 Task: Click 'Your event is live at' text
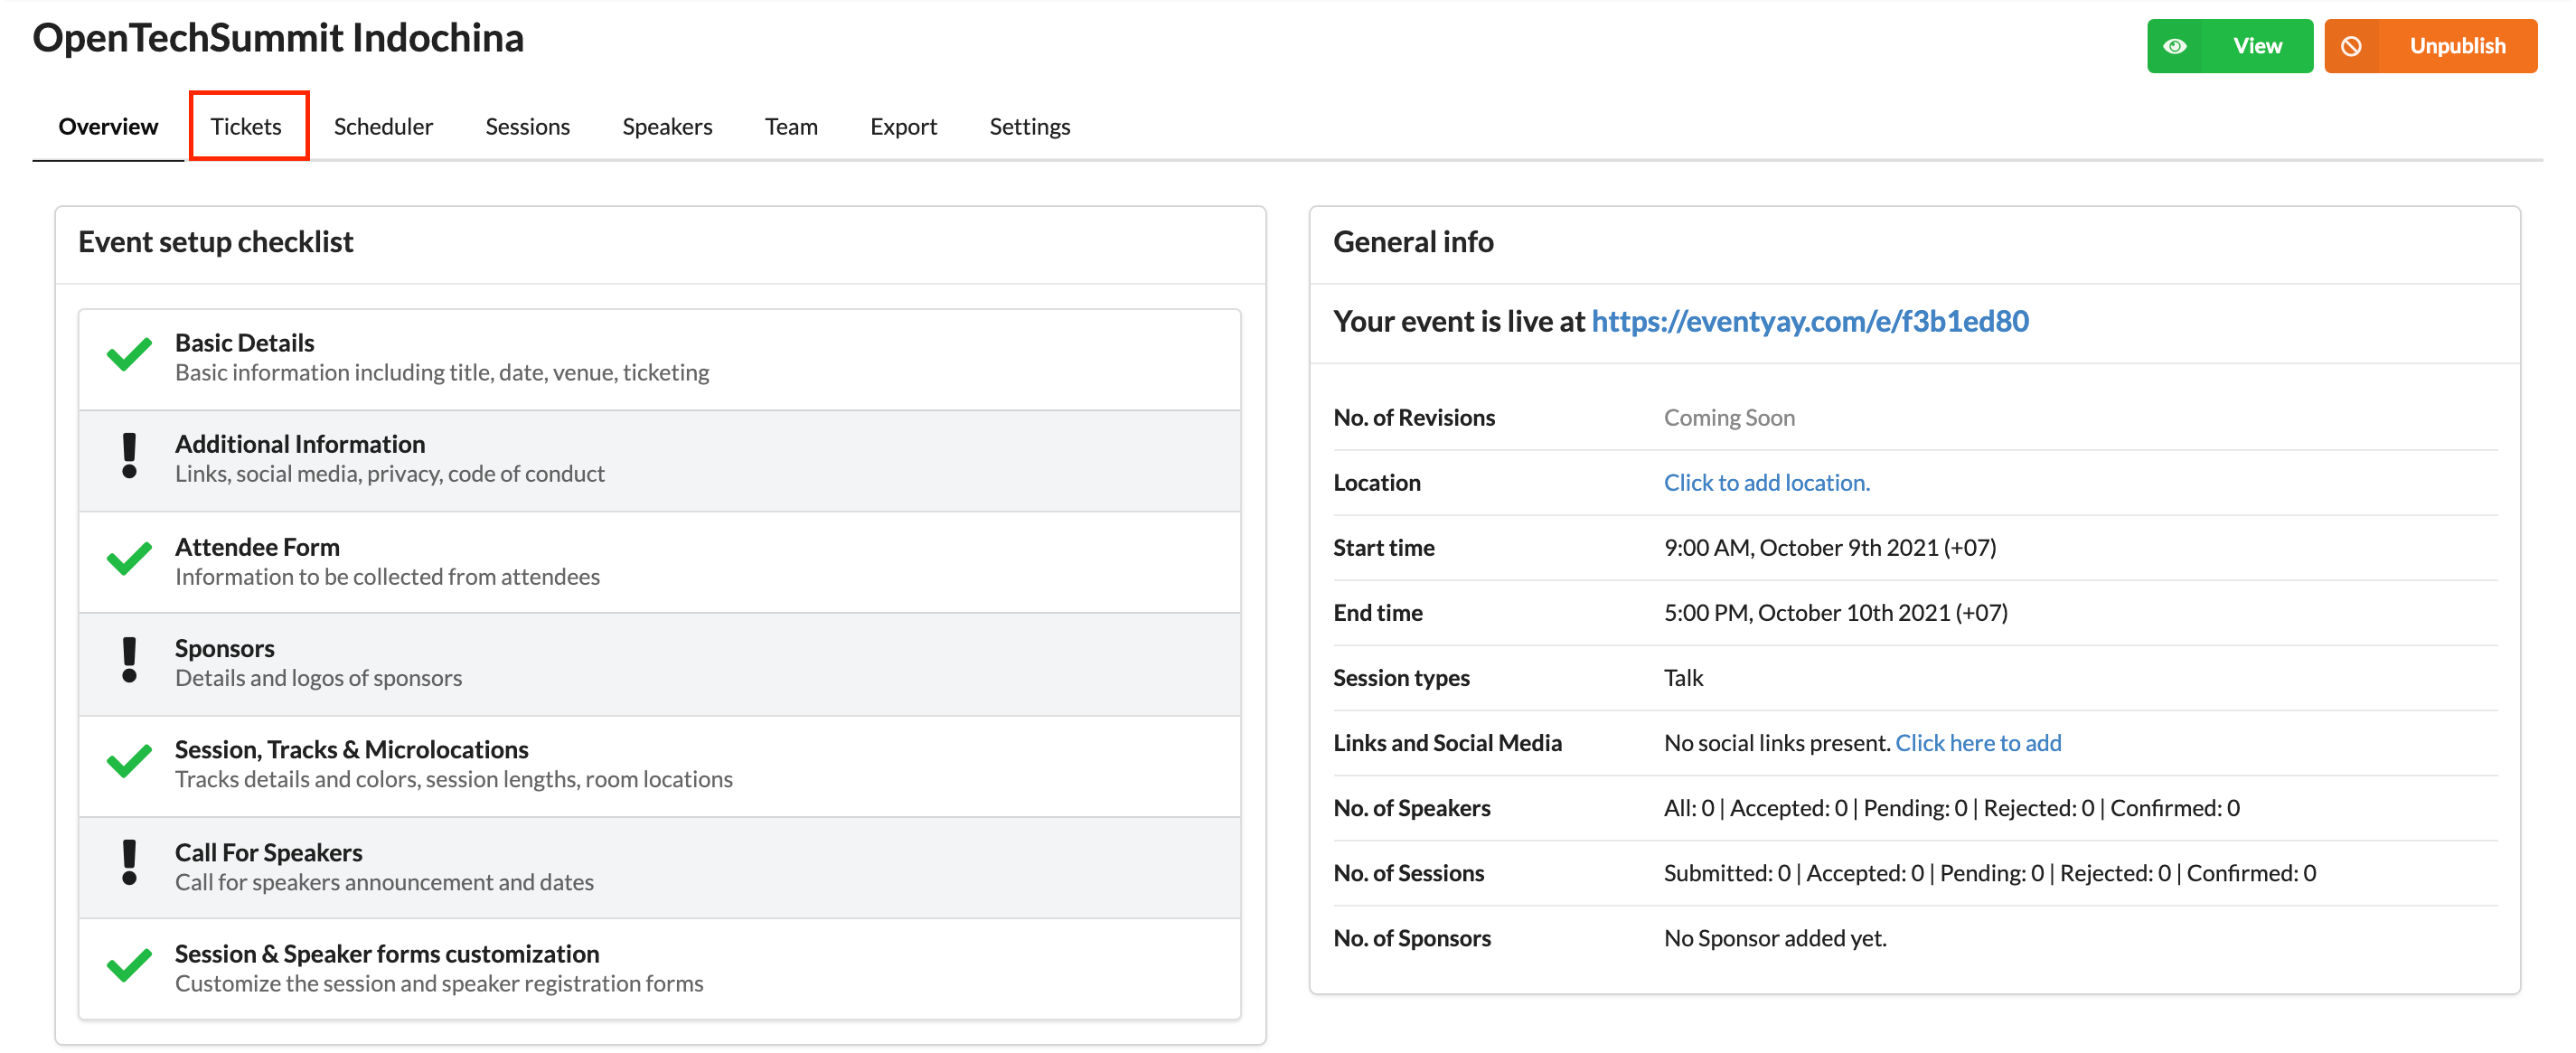1459,322
